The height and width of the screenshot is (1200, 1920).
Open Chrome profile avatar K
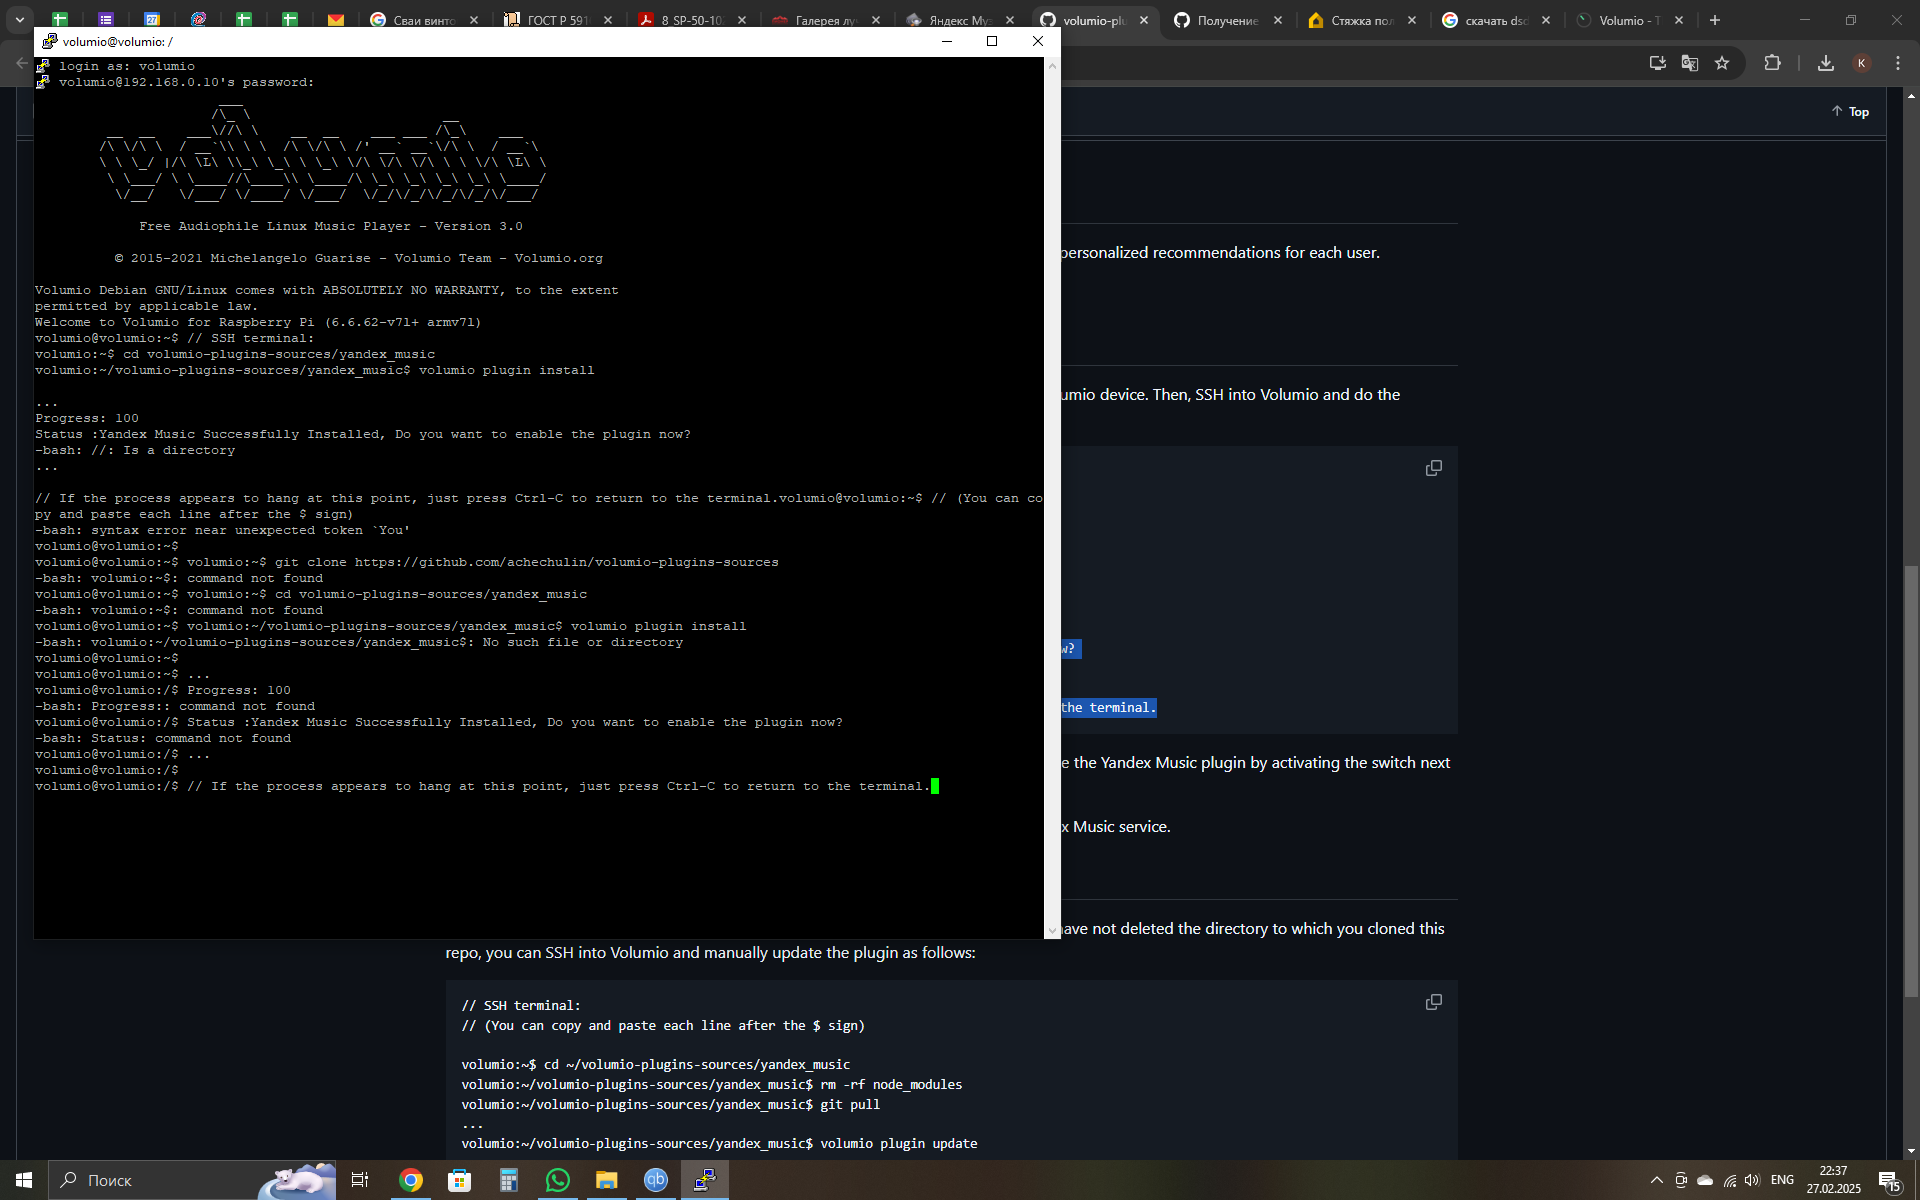pos(1862,63)
